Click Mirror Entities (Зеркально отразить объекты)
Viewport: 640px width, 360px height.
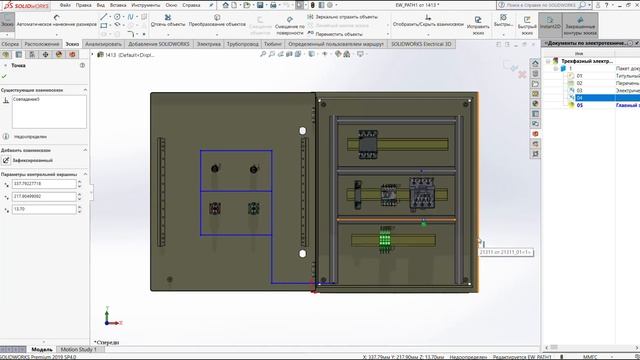point(343,17)
